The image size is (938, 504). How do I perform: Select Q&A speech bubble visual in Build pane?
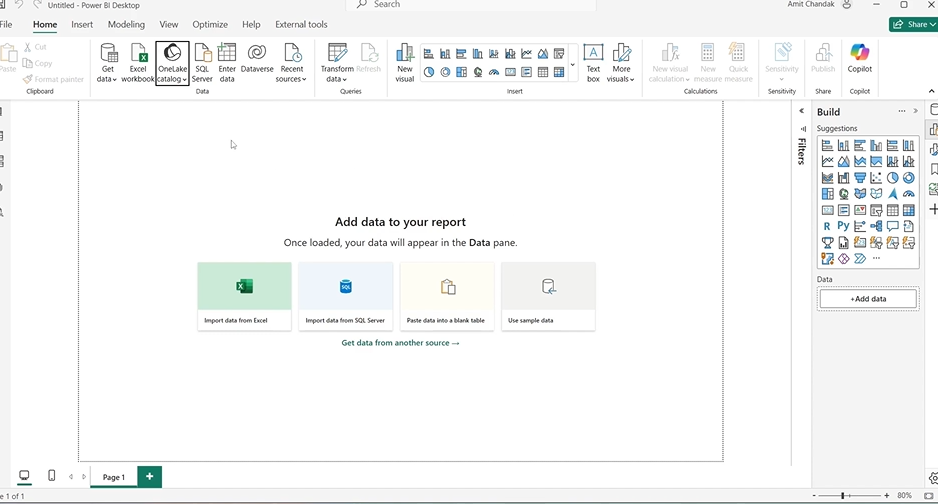point(893,226)
